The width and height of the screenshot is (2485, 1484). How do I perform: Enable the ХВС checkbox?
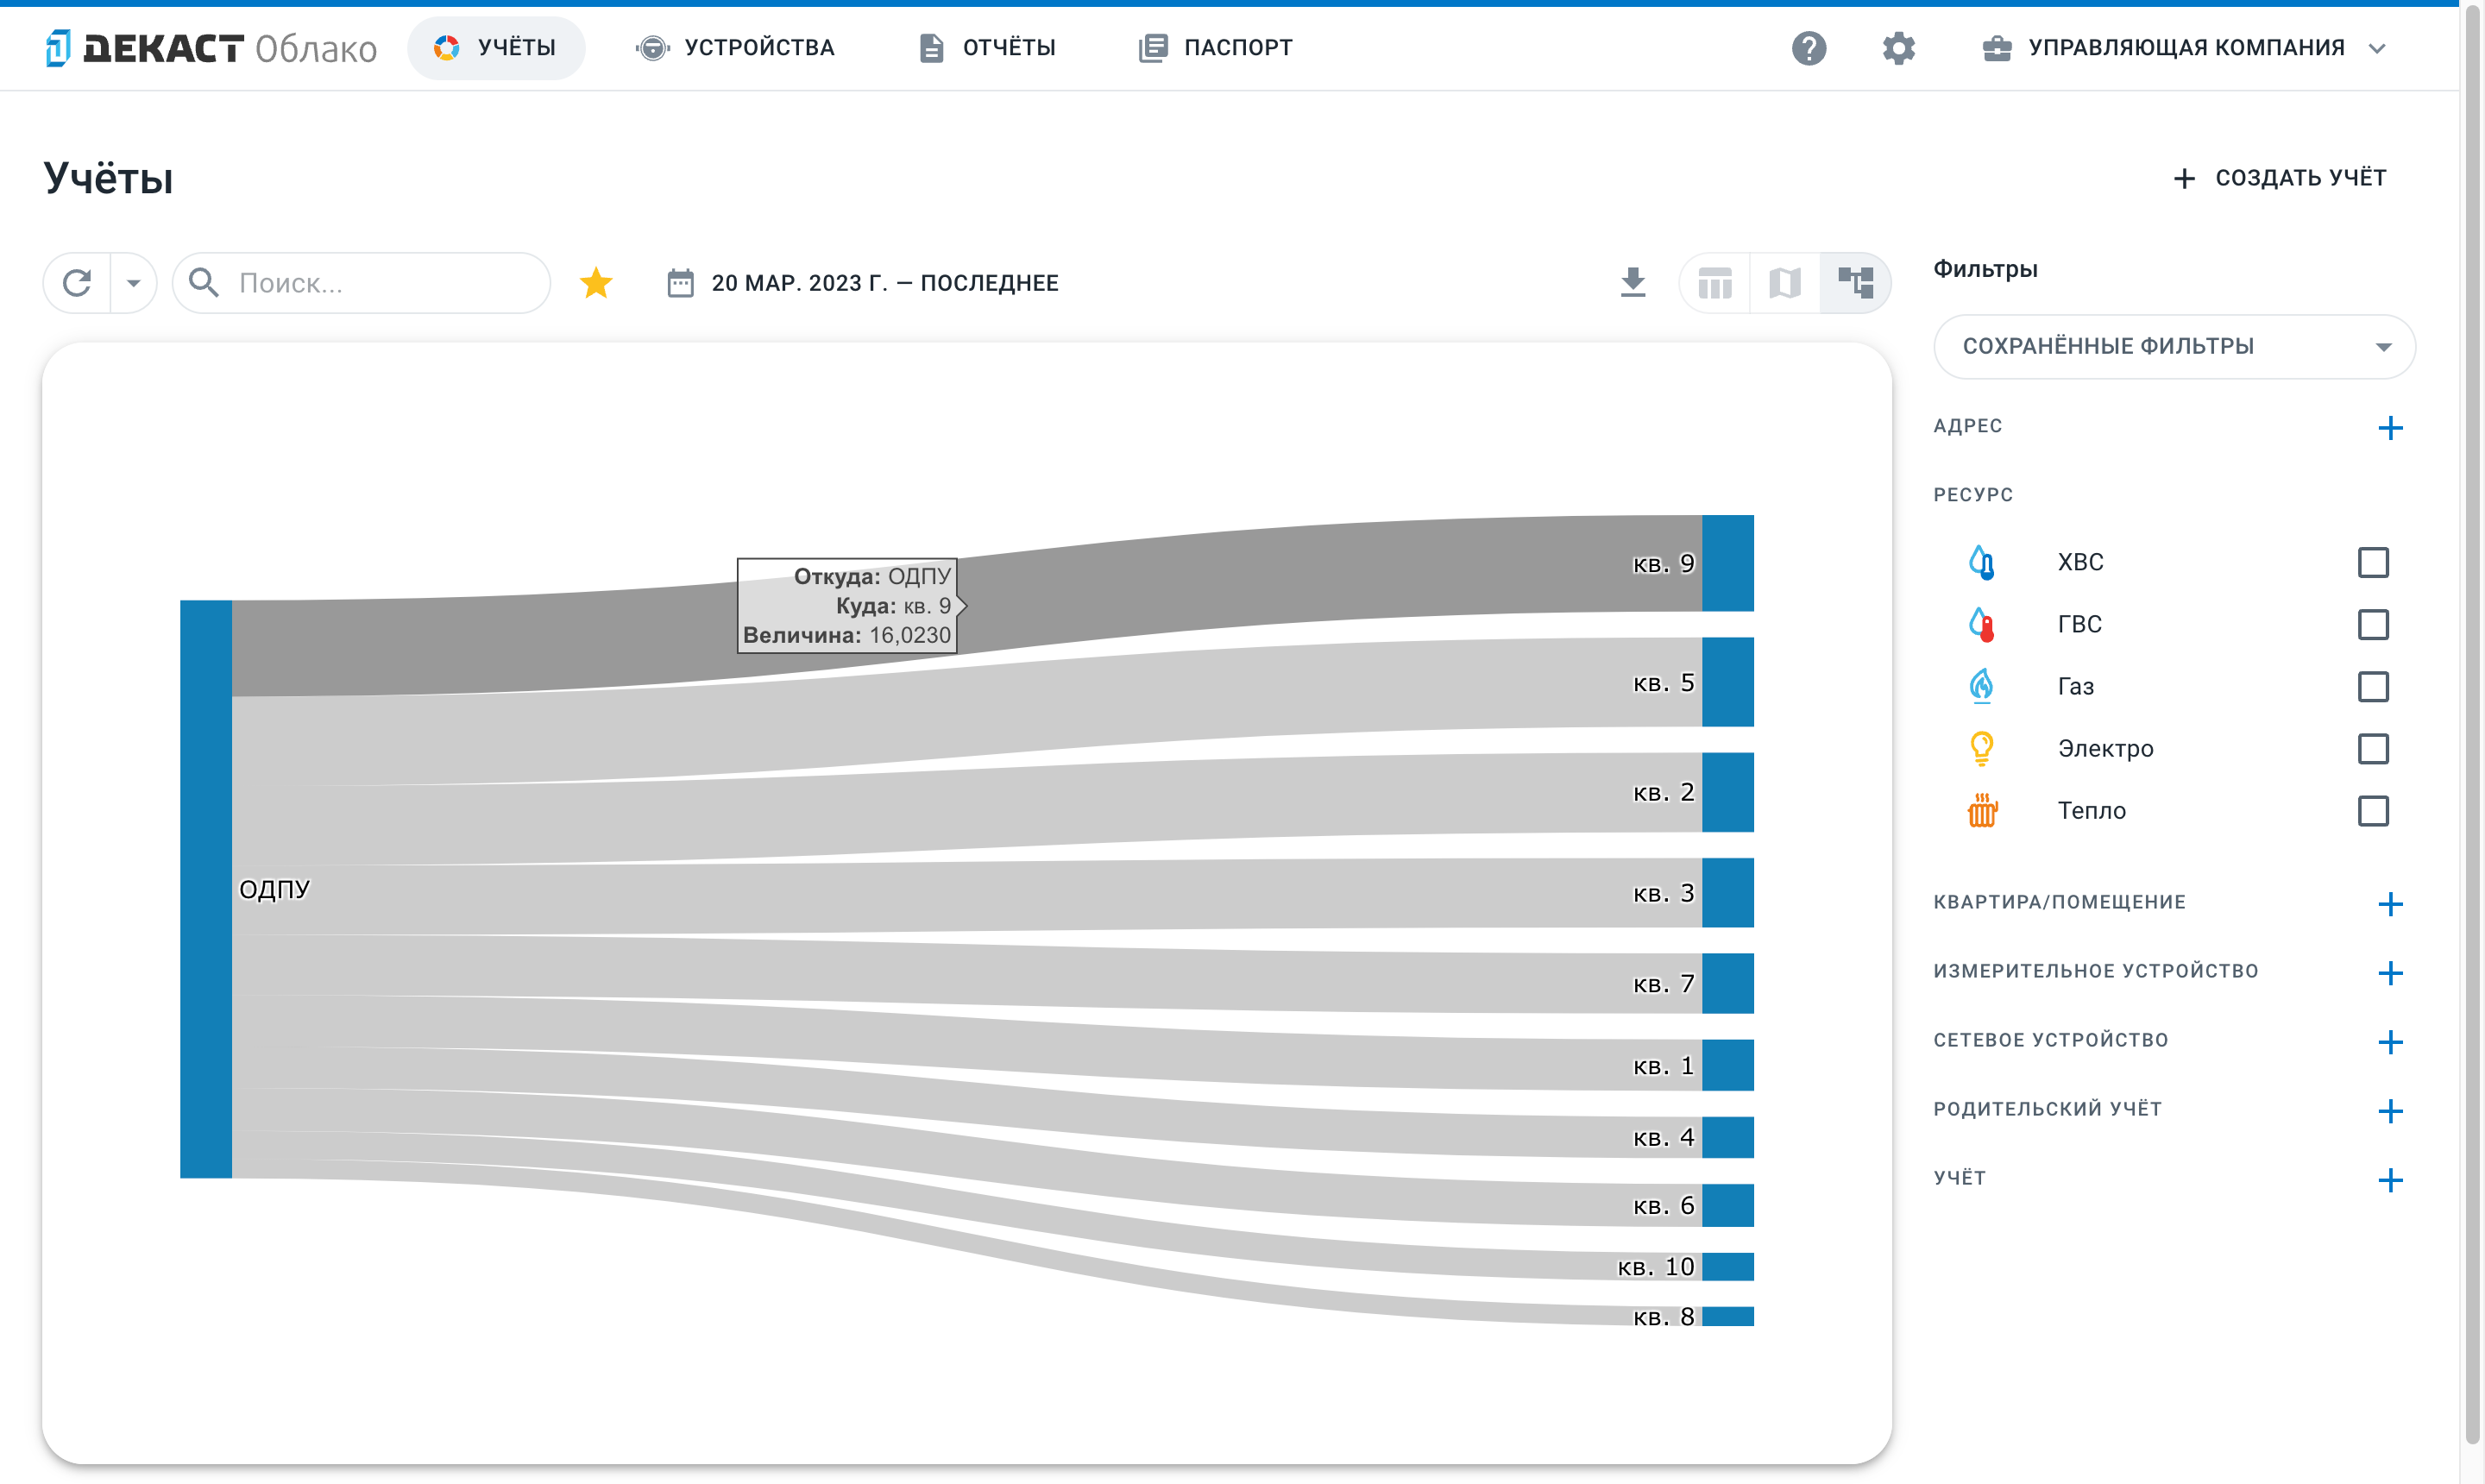coord(2372,562)
